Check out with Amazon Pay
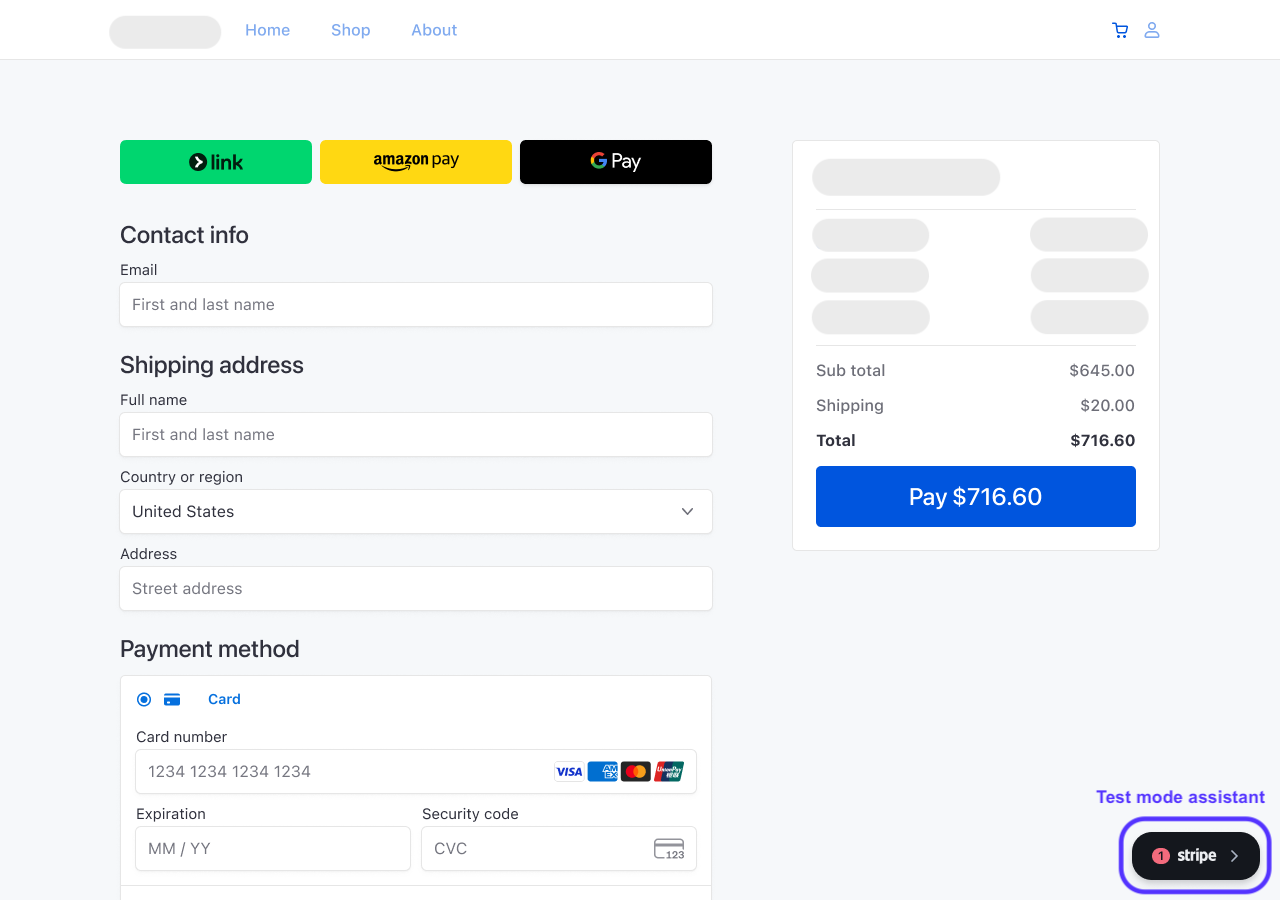Viewport: 1280px width, 900px height. (x=416, y=162)
